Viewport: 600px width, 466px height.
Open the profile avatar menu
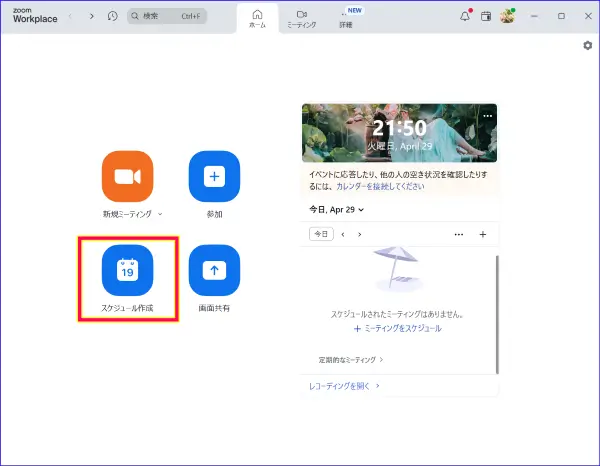point(507,16)
